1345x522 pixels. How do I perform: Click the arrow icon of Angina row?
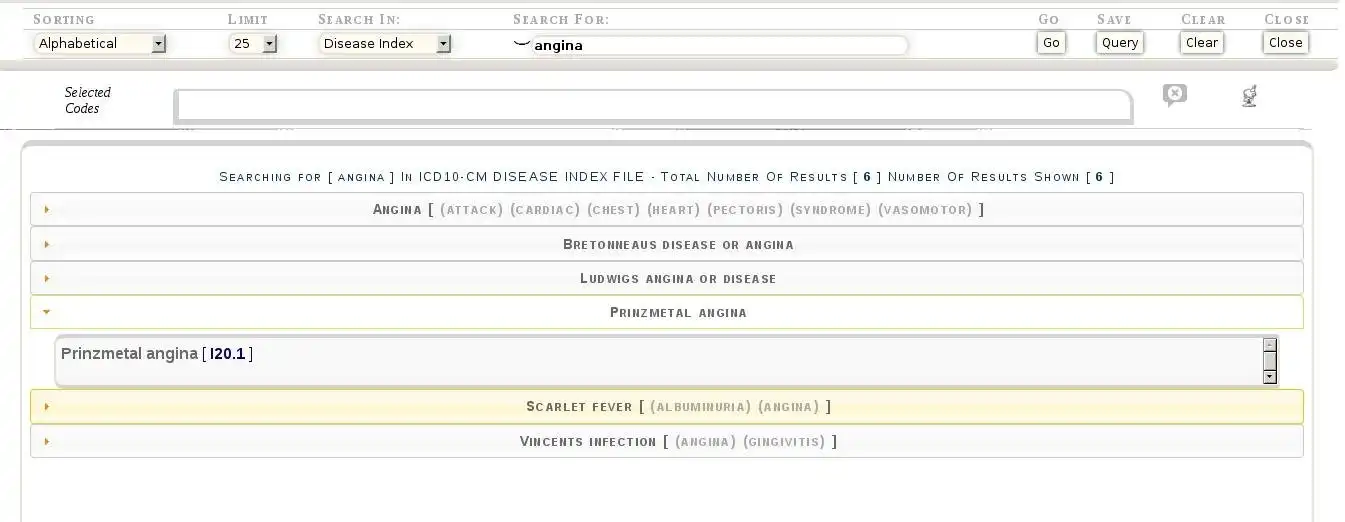pyautogui.click(x=47, y=209)
